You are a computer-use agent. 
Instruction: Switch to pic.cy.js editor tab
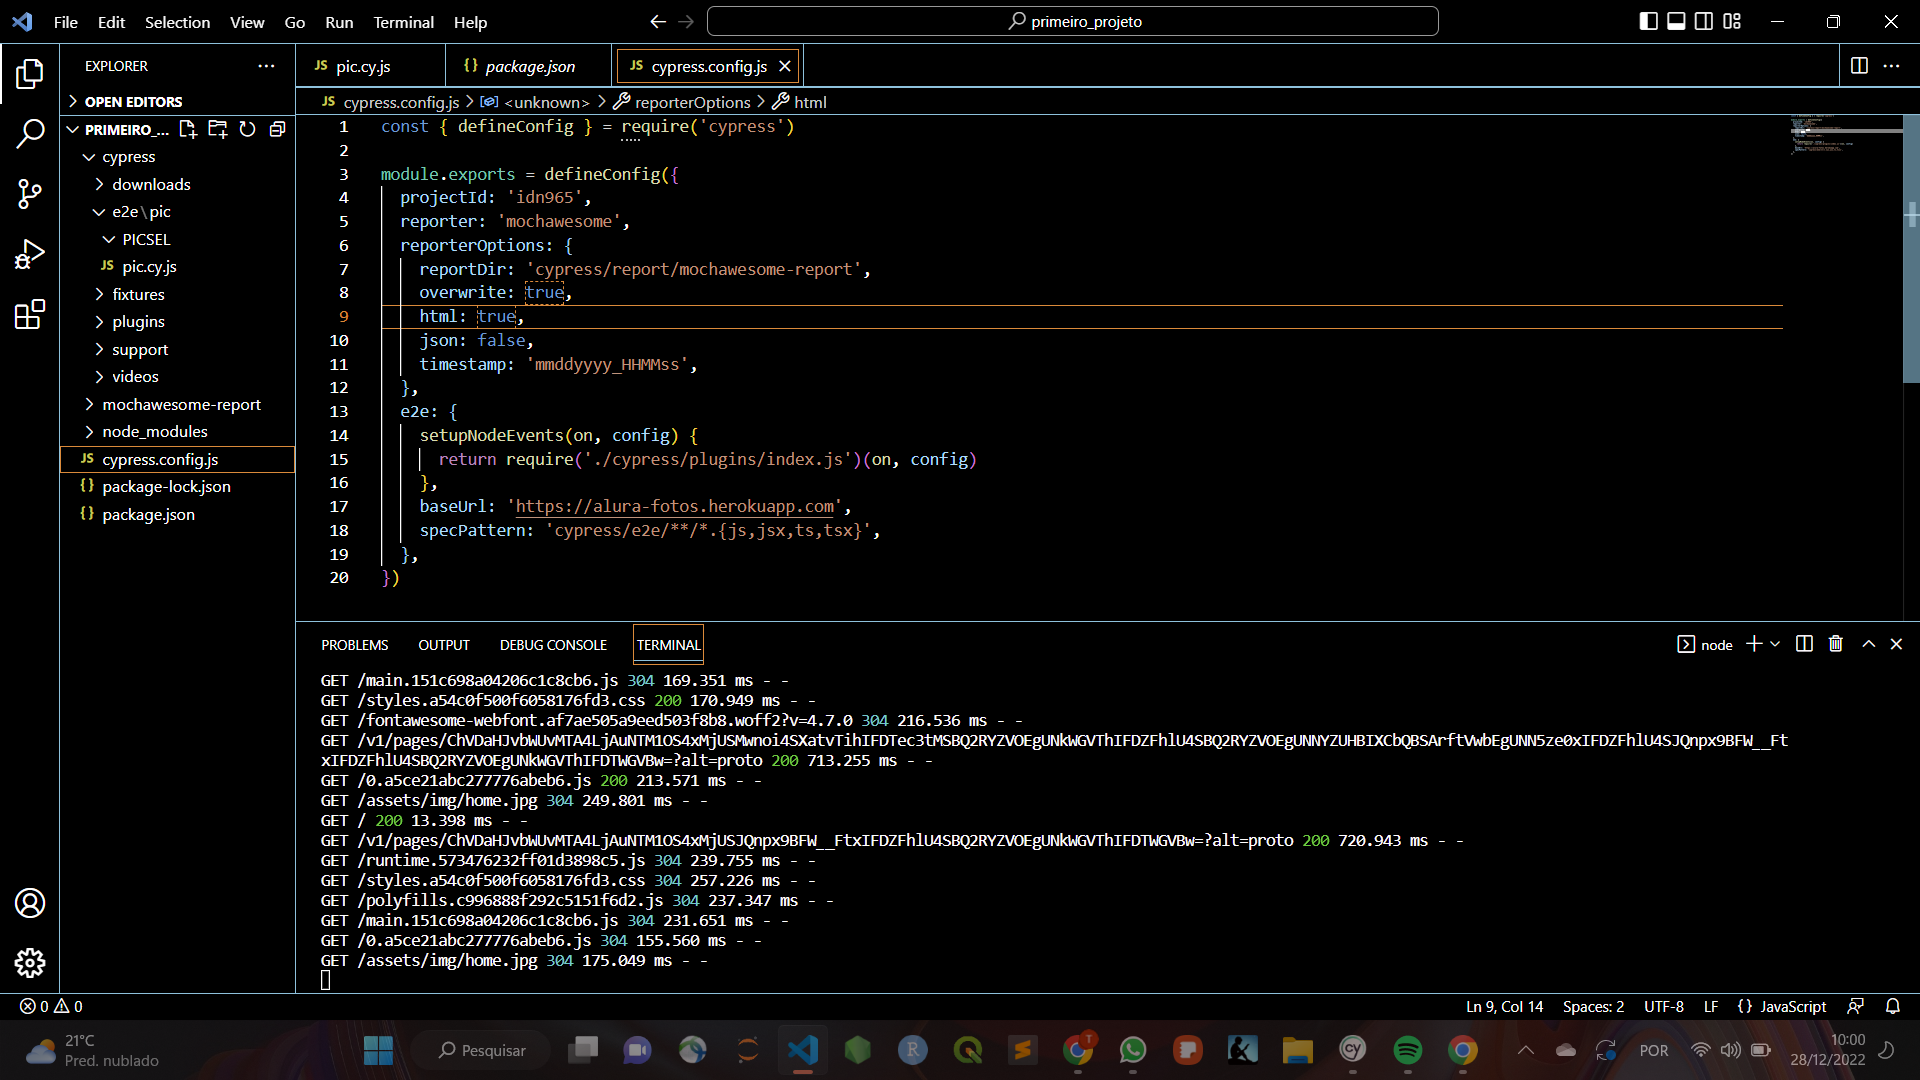coord(363,66)
